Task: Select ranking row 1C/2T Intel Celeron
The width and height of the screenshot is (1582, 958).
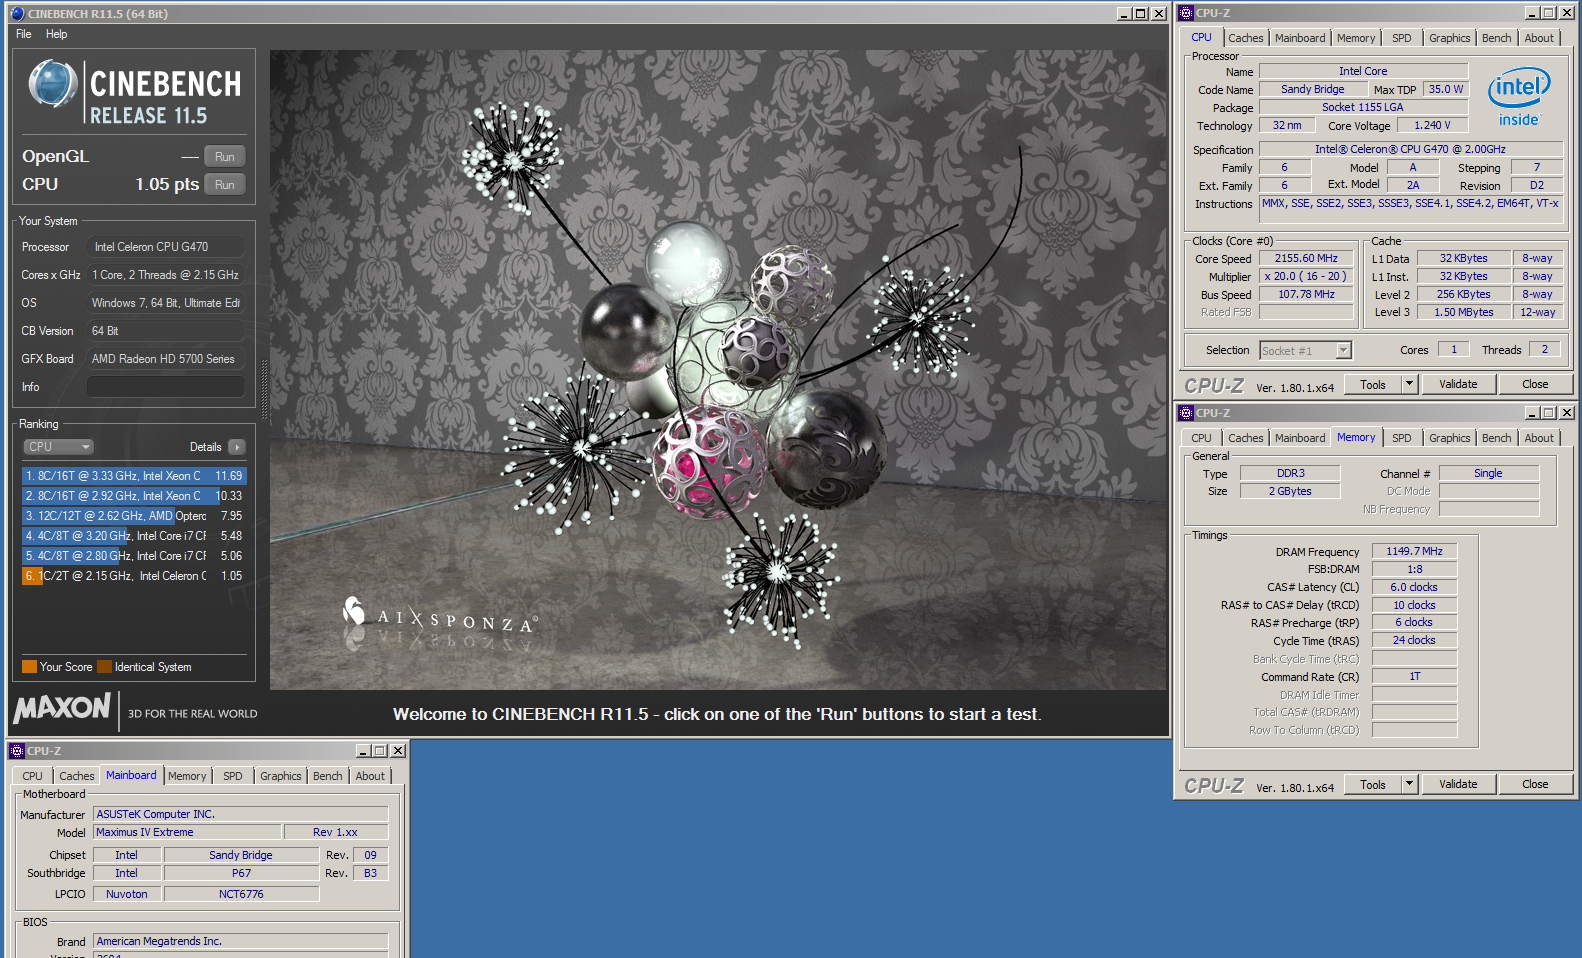Action: pos(134,576)
